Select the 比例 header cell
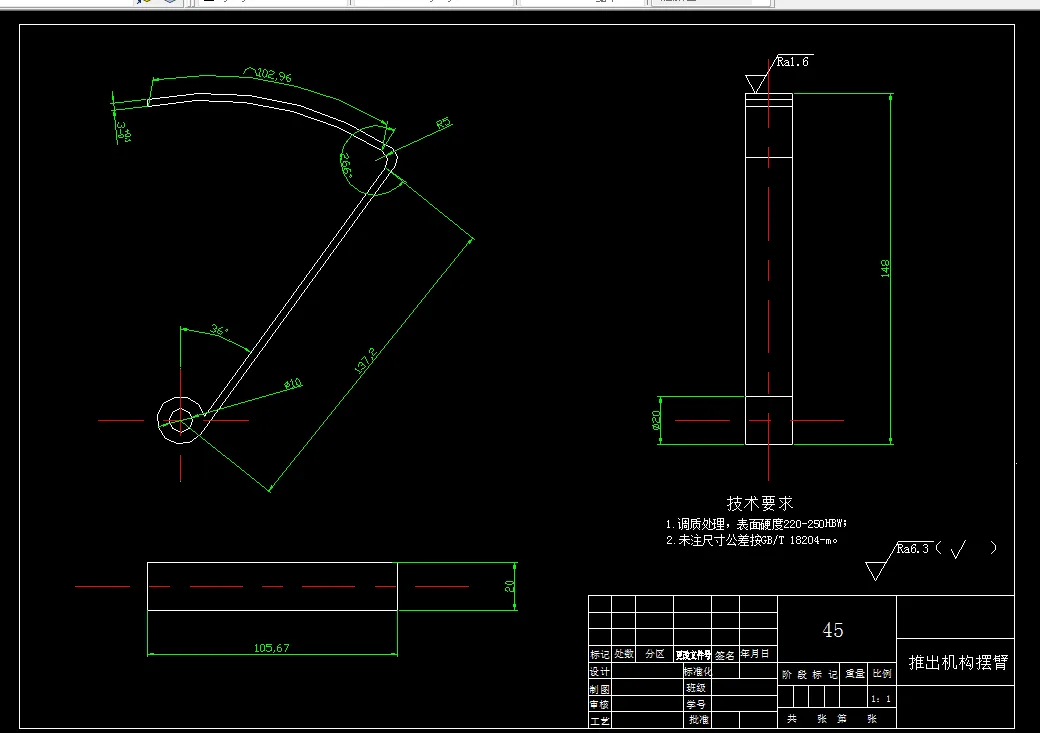The image size is (1040, 733). [x=882, y=674]
